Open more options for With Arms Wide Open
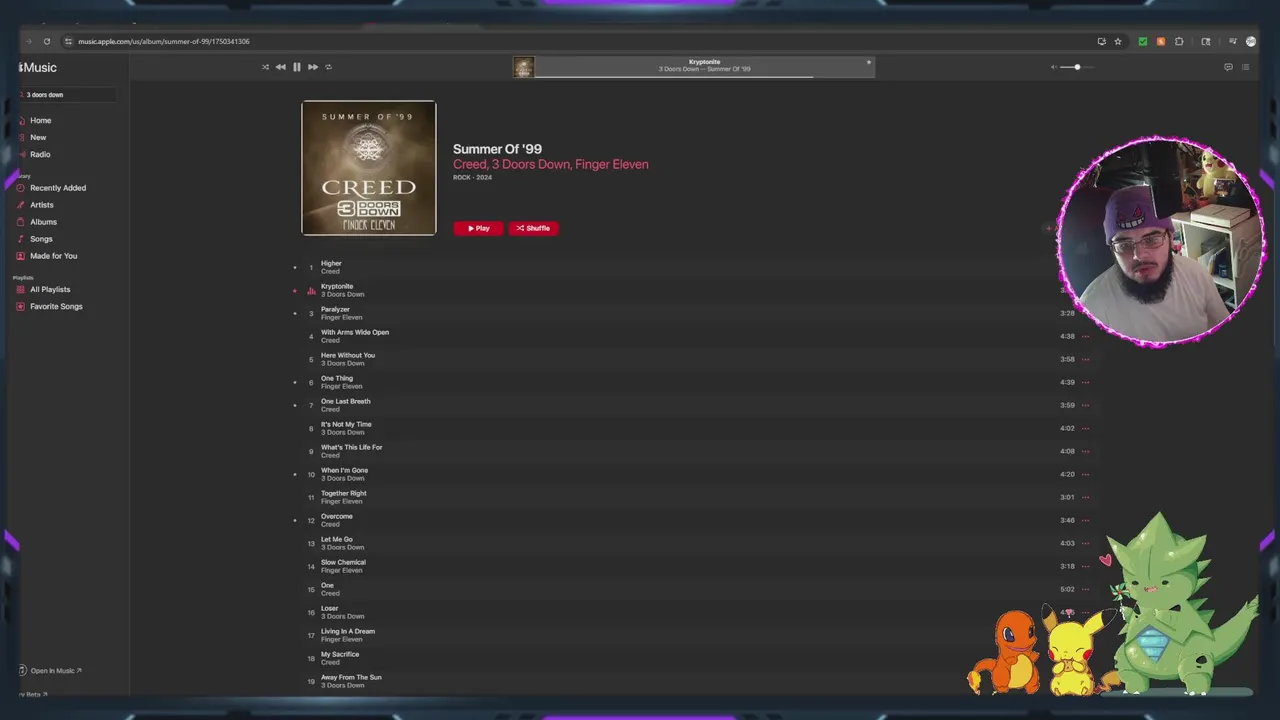The width and height of the screenshot is (1280, 720). pyautogui.click(x=1086, y=337)
